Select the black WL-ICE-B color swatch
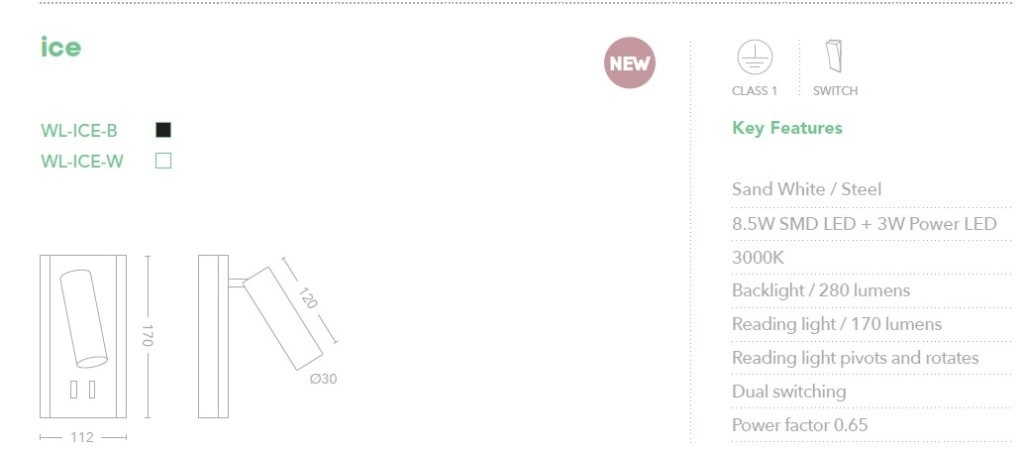1024x453 pixels. tap(163, 130)
